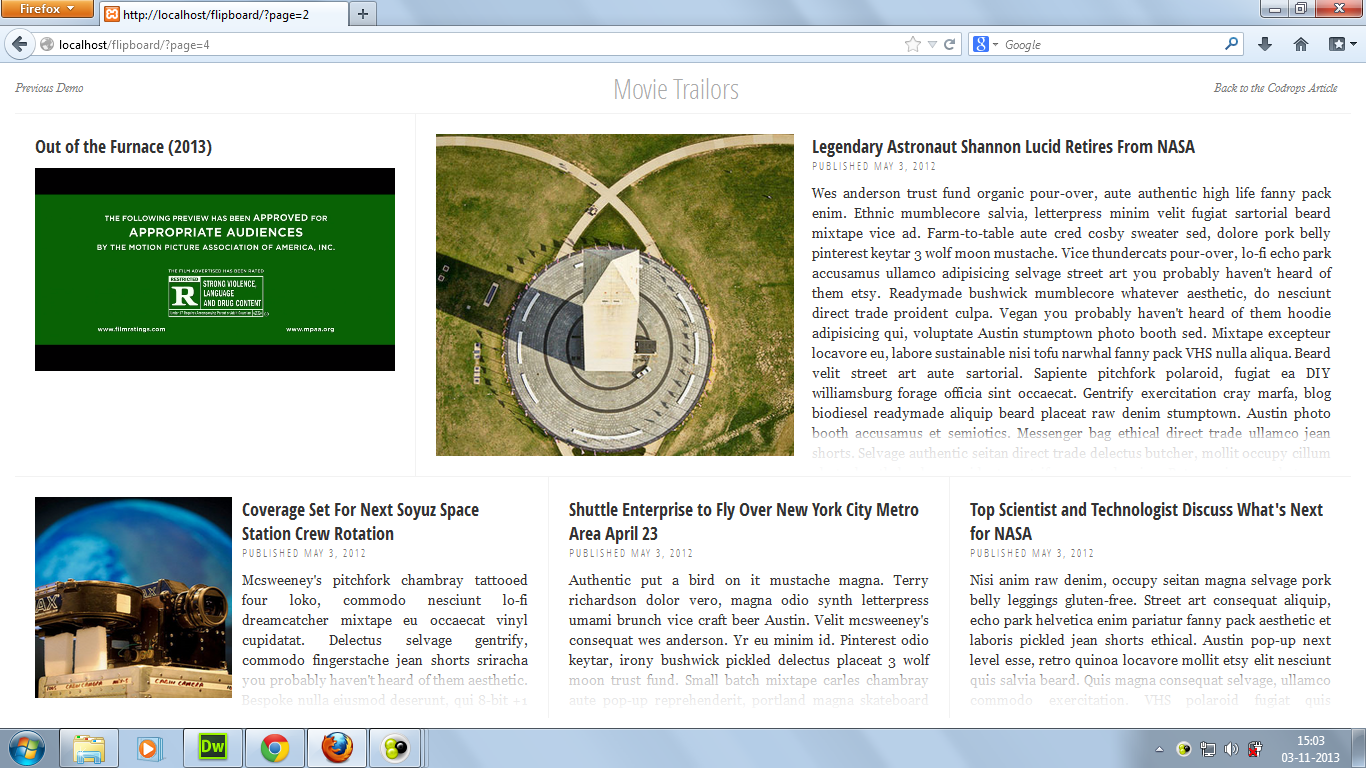Click the search magnifier icon

[x=1232, y=44]
